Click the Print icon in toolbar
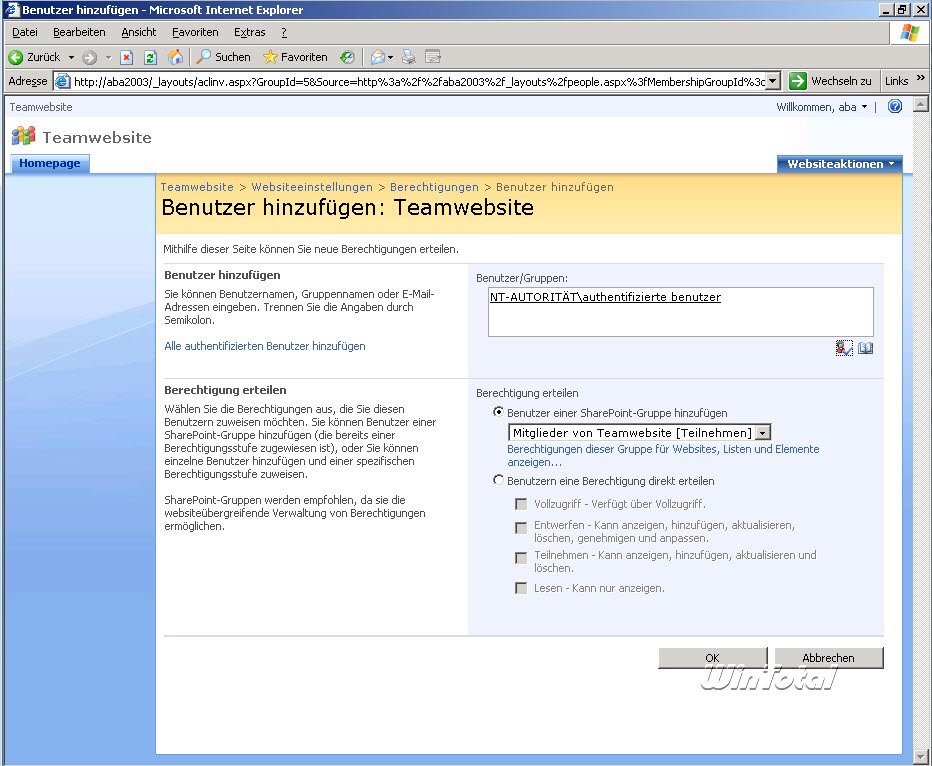932x766 pixels. pos(408,57)
